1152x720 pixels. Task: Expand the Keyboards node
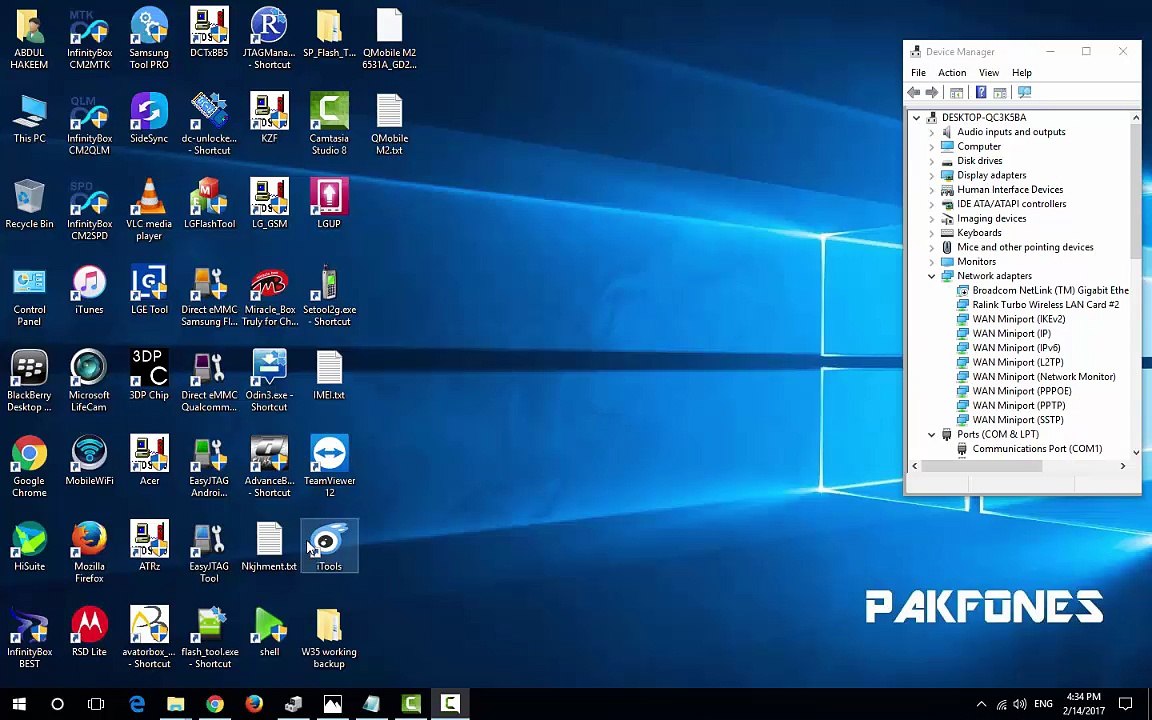(932, 233)
